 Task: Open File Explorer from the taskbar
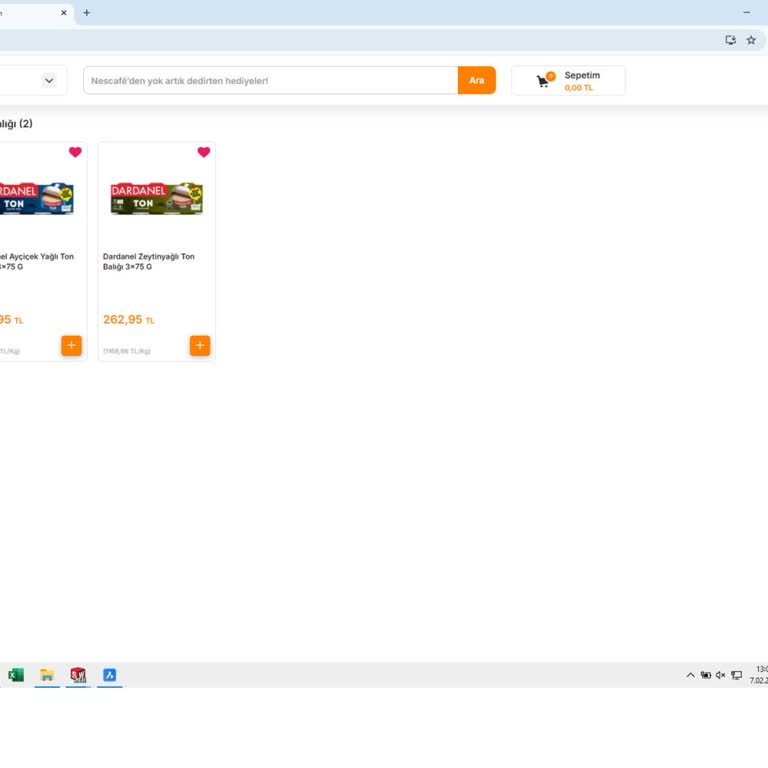[x=47, y=675]
